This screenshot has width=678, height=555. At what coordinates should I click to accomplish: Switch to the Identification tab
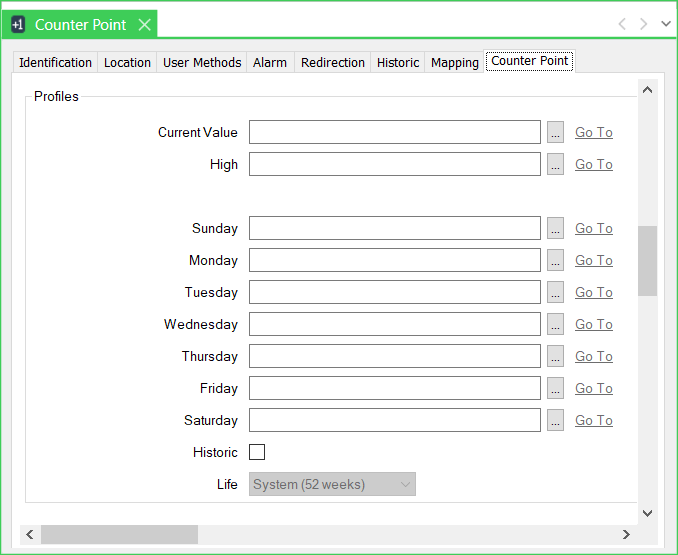(55, 62)
